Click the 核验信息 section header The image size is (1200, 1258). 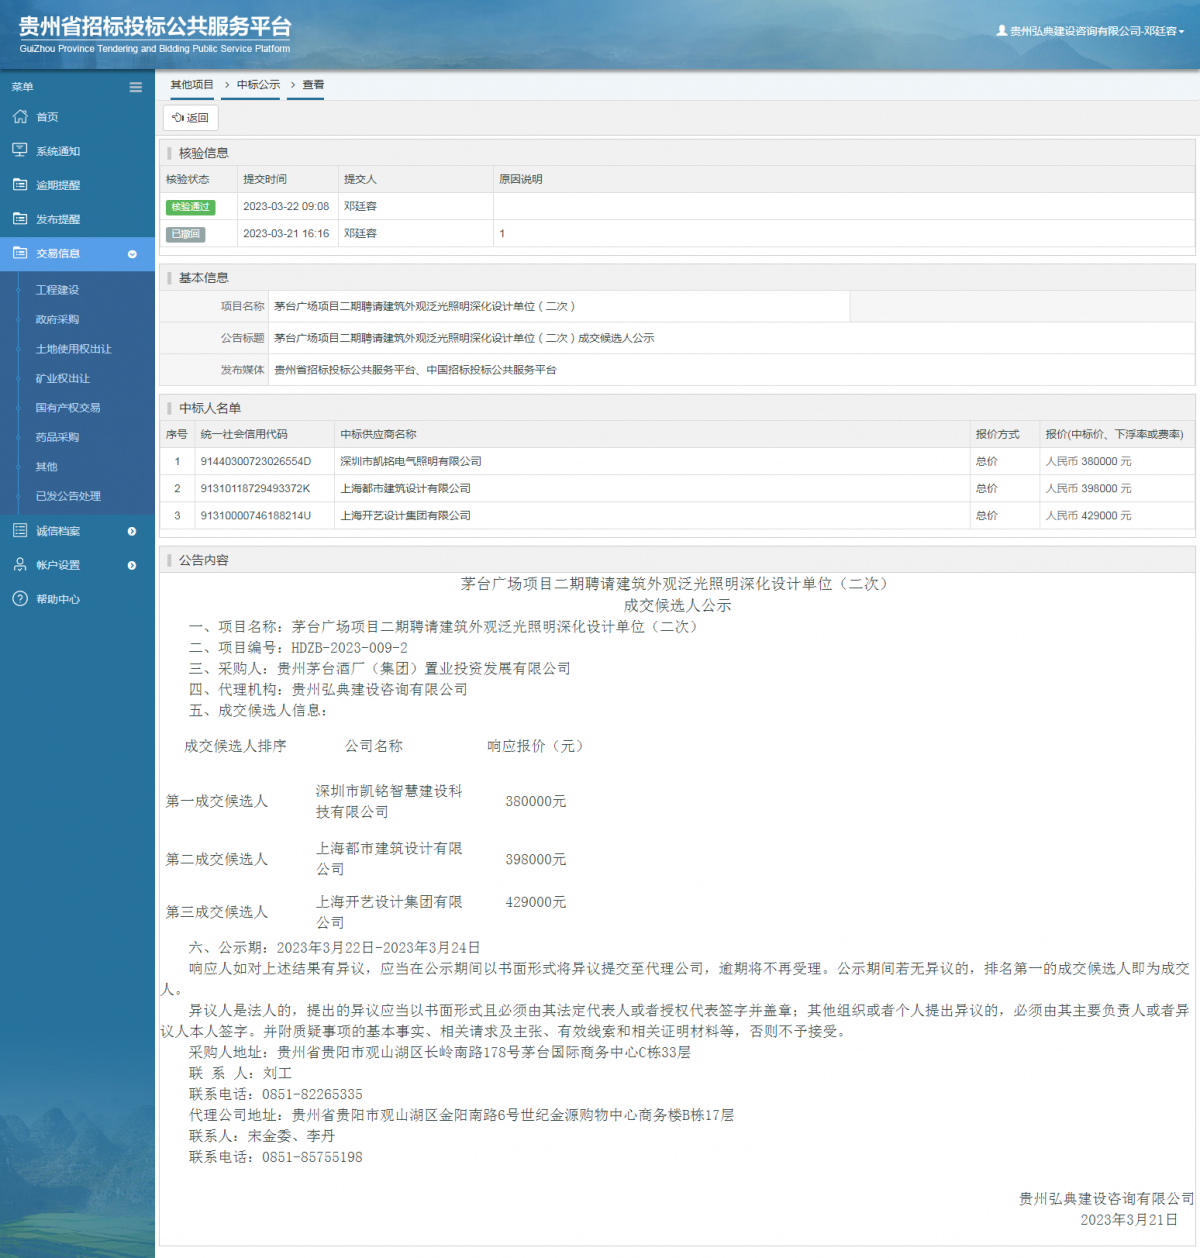point(204,153)
